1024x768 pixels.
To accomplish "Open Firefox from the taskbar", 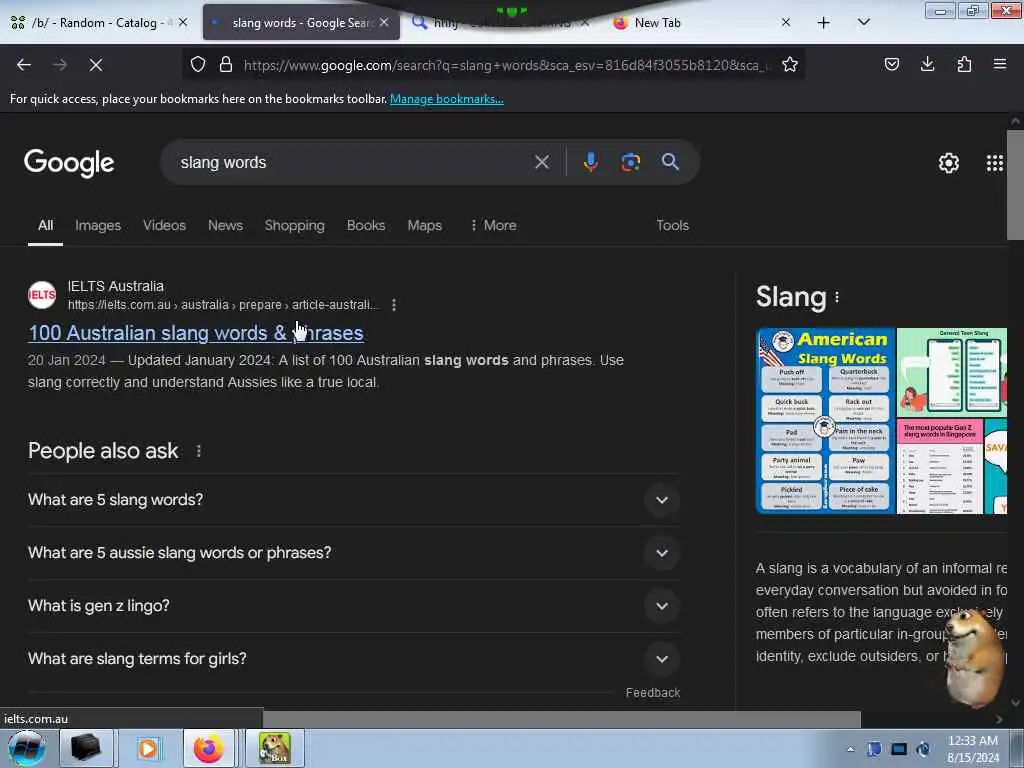I will click(x=208, y=748).
